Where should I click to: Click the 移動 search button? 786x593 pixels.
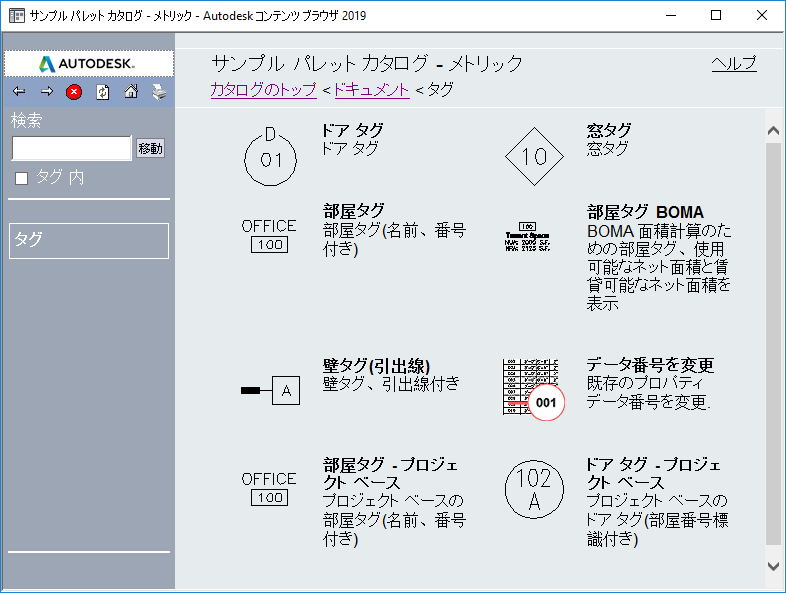point(150,148)
